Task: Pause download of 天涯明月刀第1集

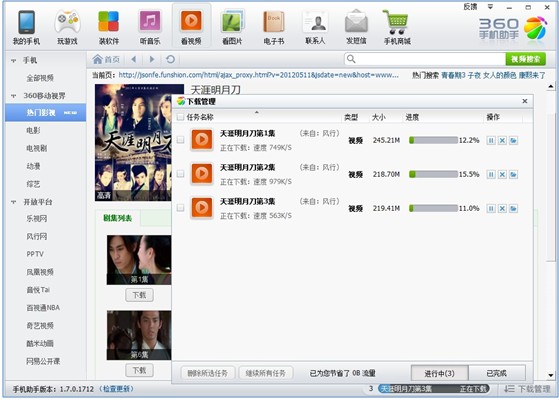Action: (491, 141)
